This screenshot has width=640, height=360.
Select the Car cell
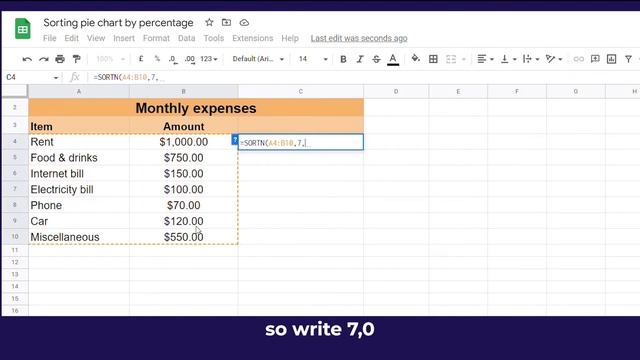tap(79, 221)
